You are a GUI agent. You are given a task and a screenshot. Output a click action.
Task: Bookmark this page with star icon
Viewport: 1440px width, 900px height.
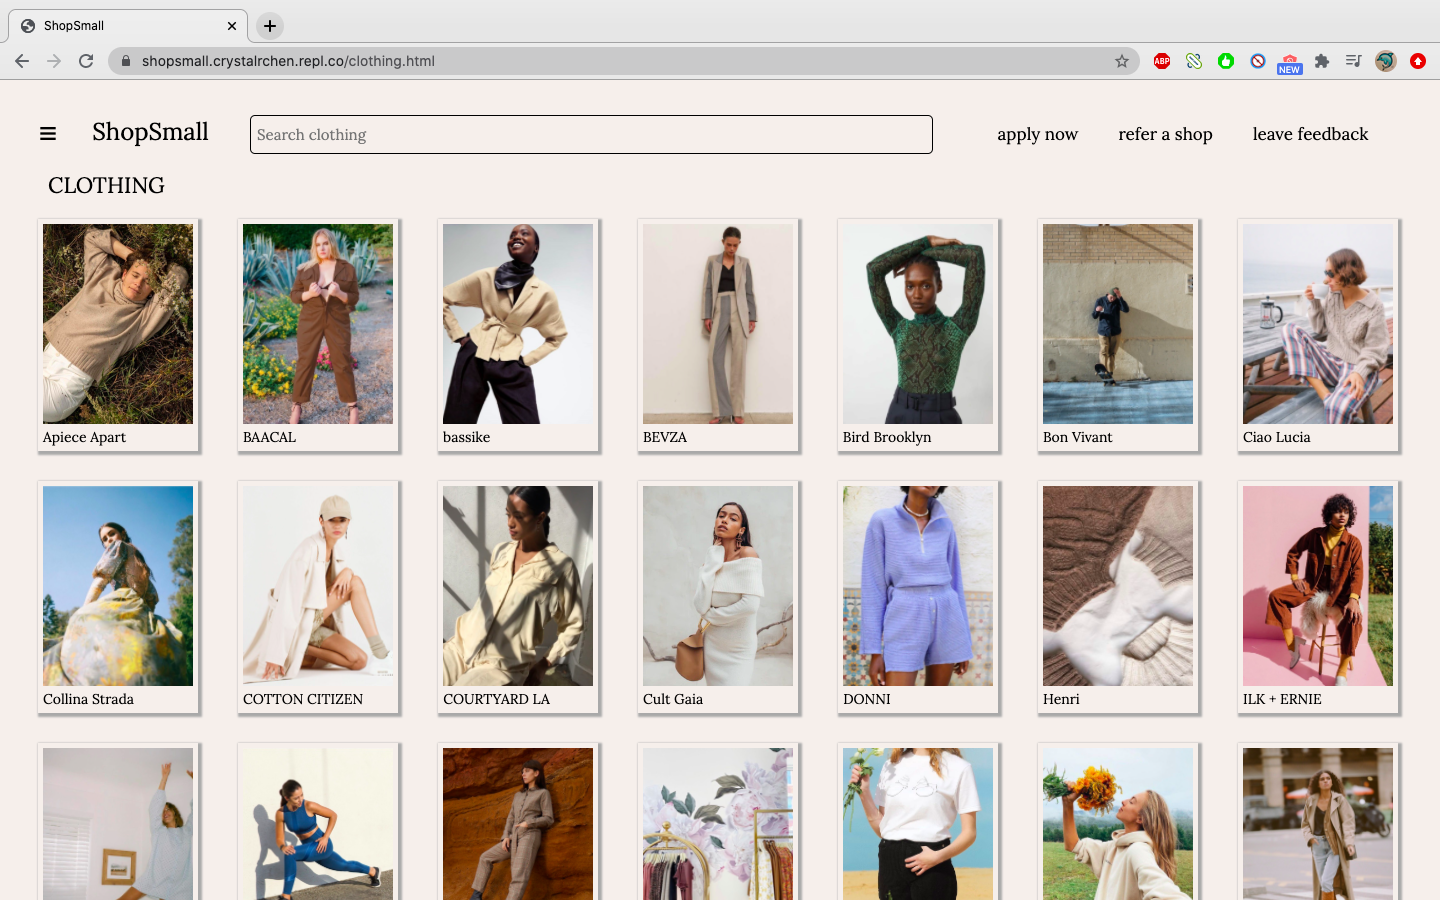[1122, 61]
